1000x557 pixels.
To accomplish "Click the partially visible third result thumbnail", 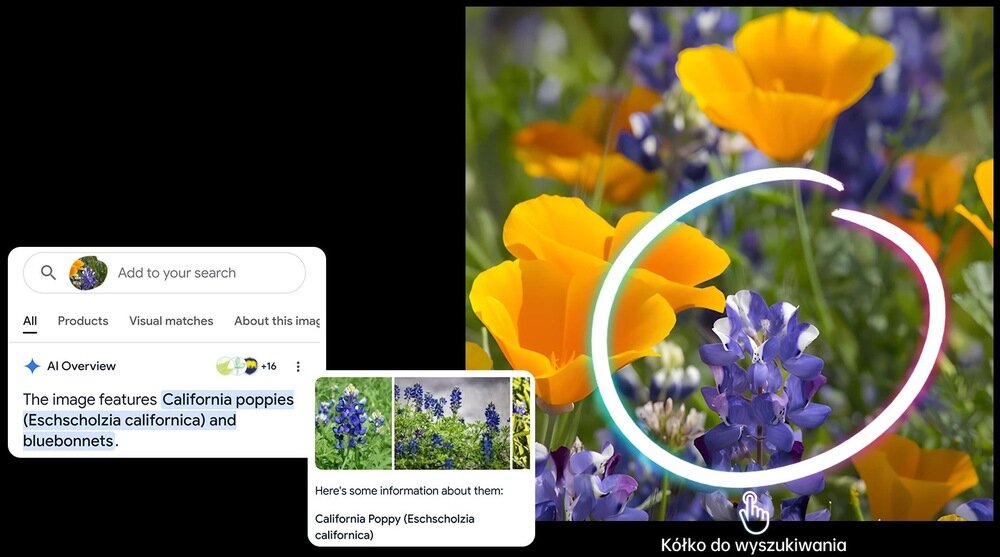I will coord(521,423).
